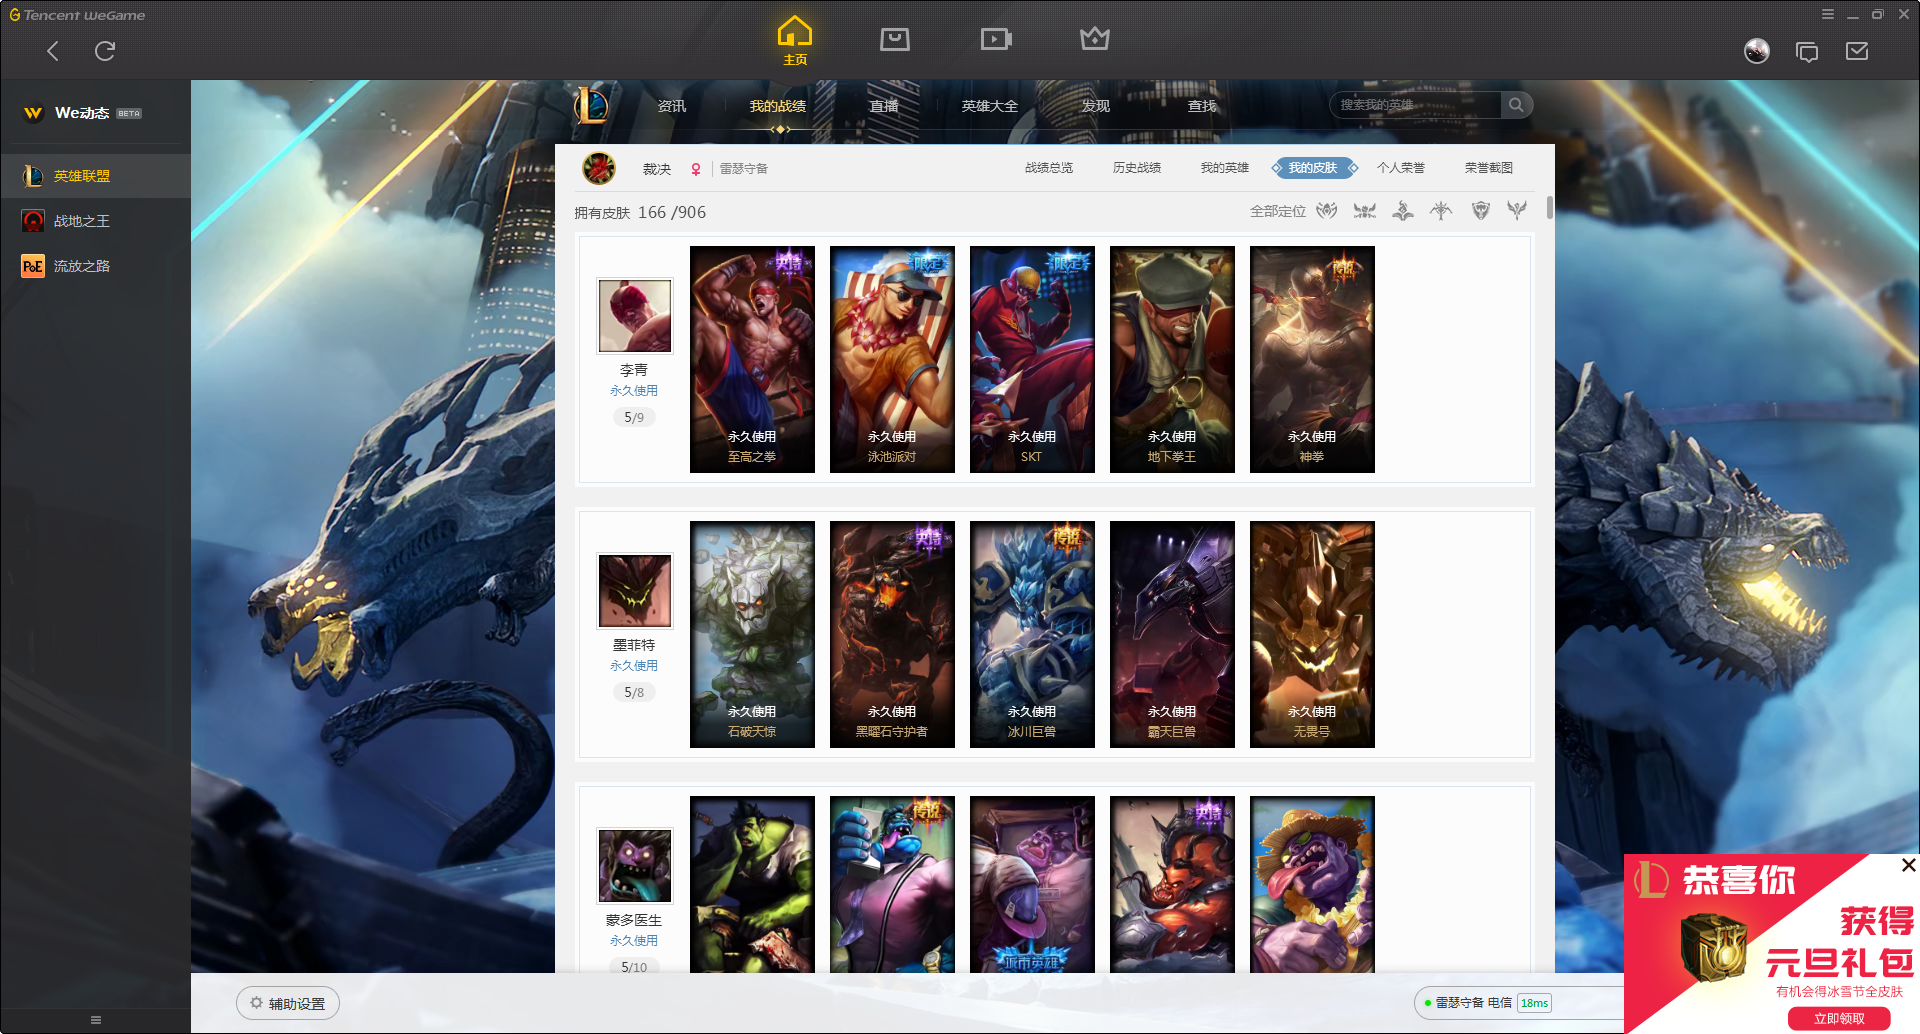This screenshot has width=1920, height=1034.
Task: Open the 资讯 navigation tab
Action: tap(672, 106)
